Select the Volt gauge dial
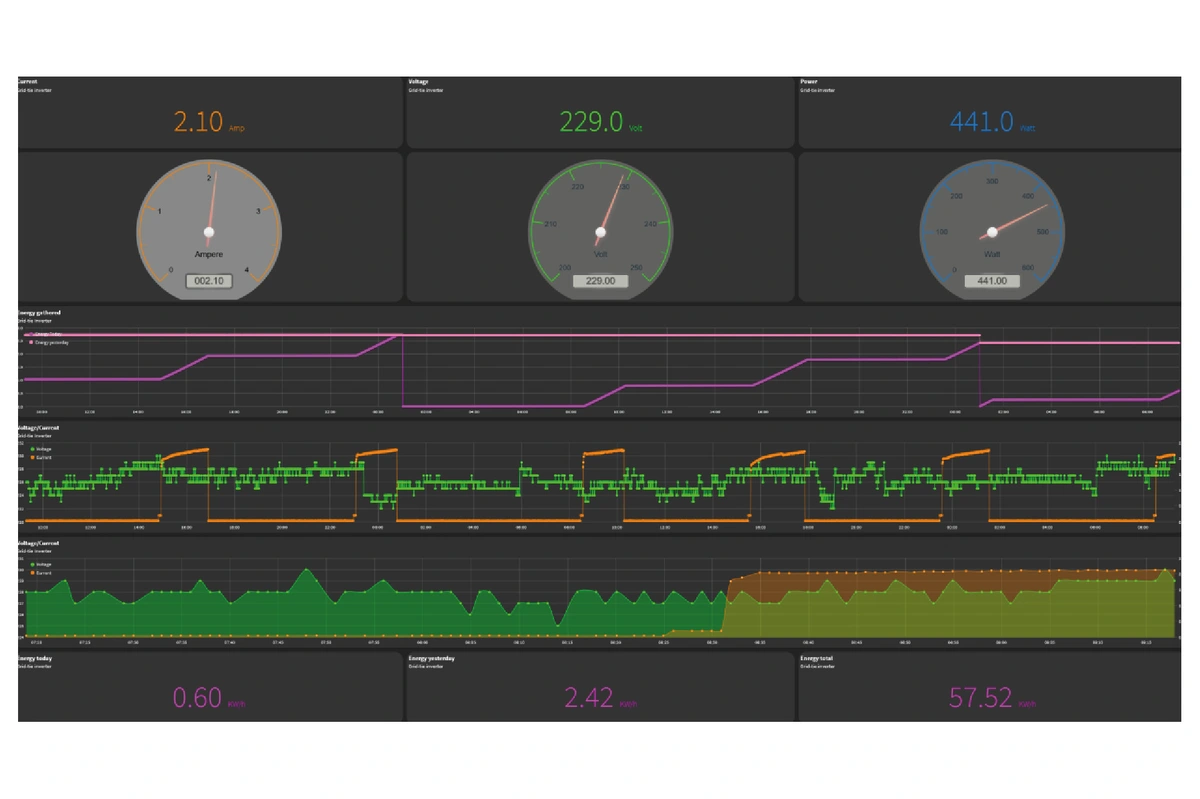This screenshot has width=1200, height=799. 601,229
